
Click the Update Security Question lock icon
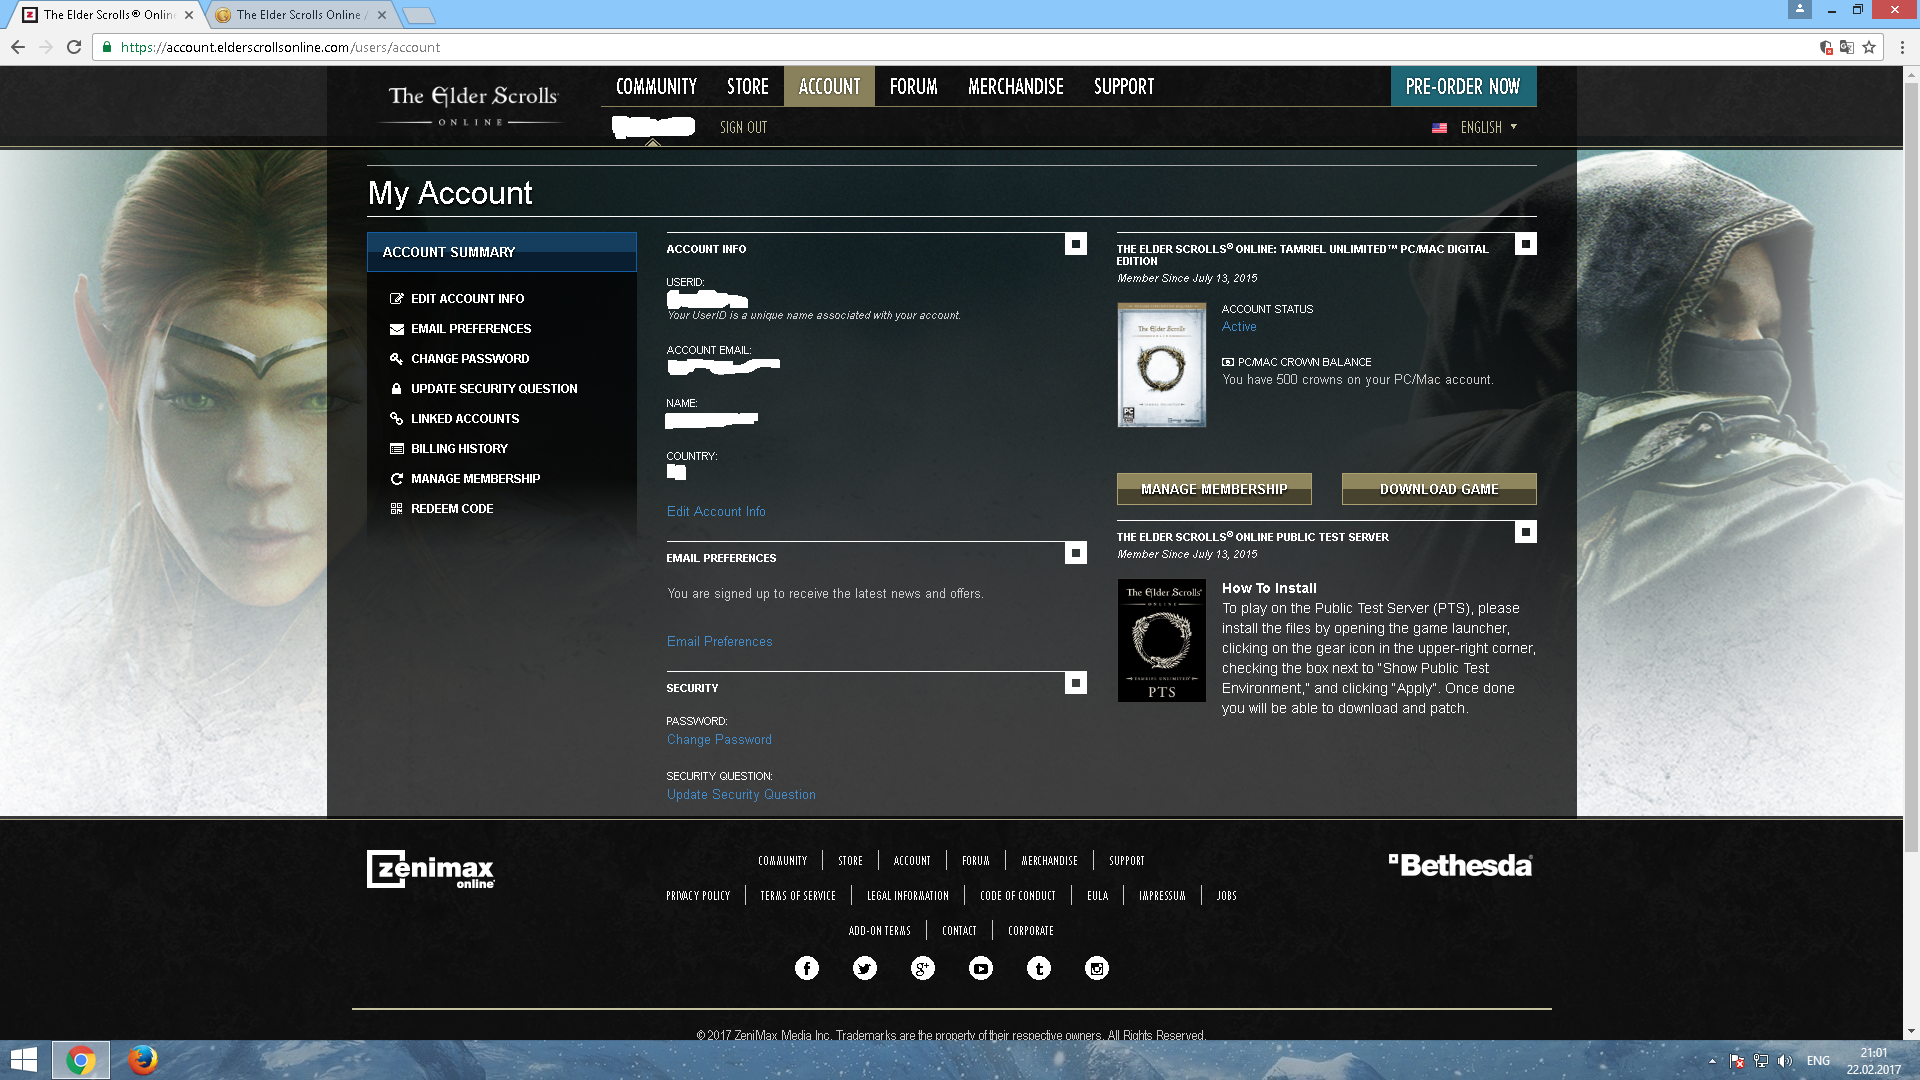tap(397, 389)
